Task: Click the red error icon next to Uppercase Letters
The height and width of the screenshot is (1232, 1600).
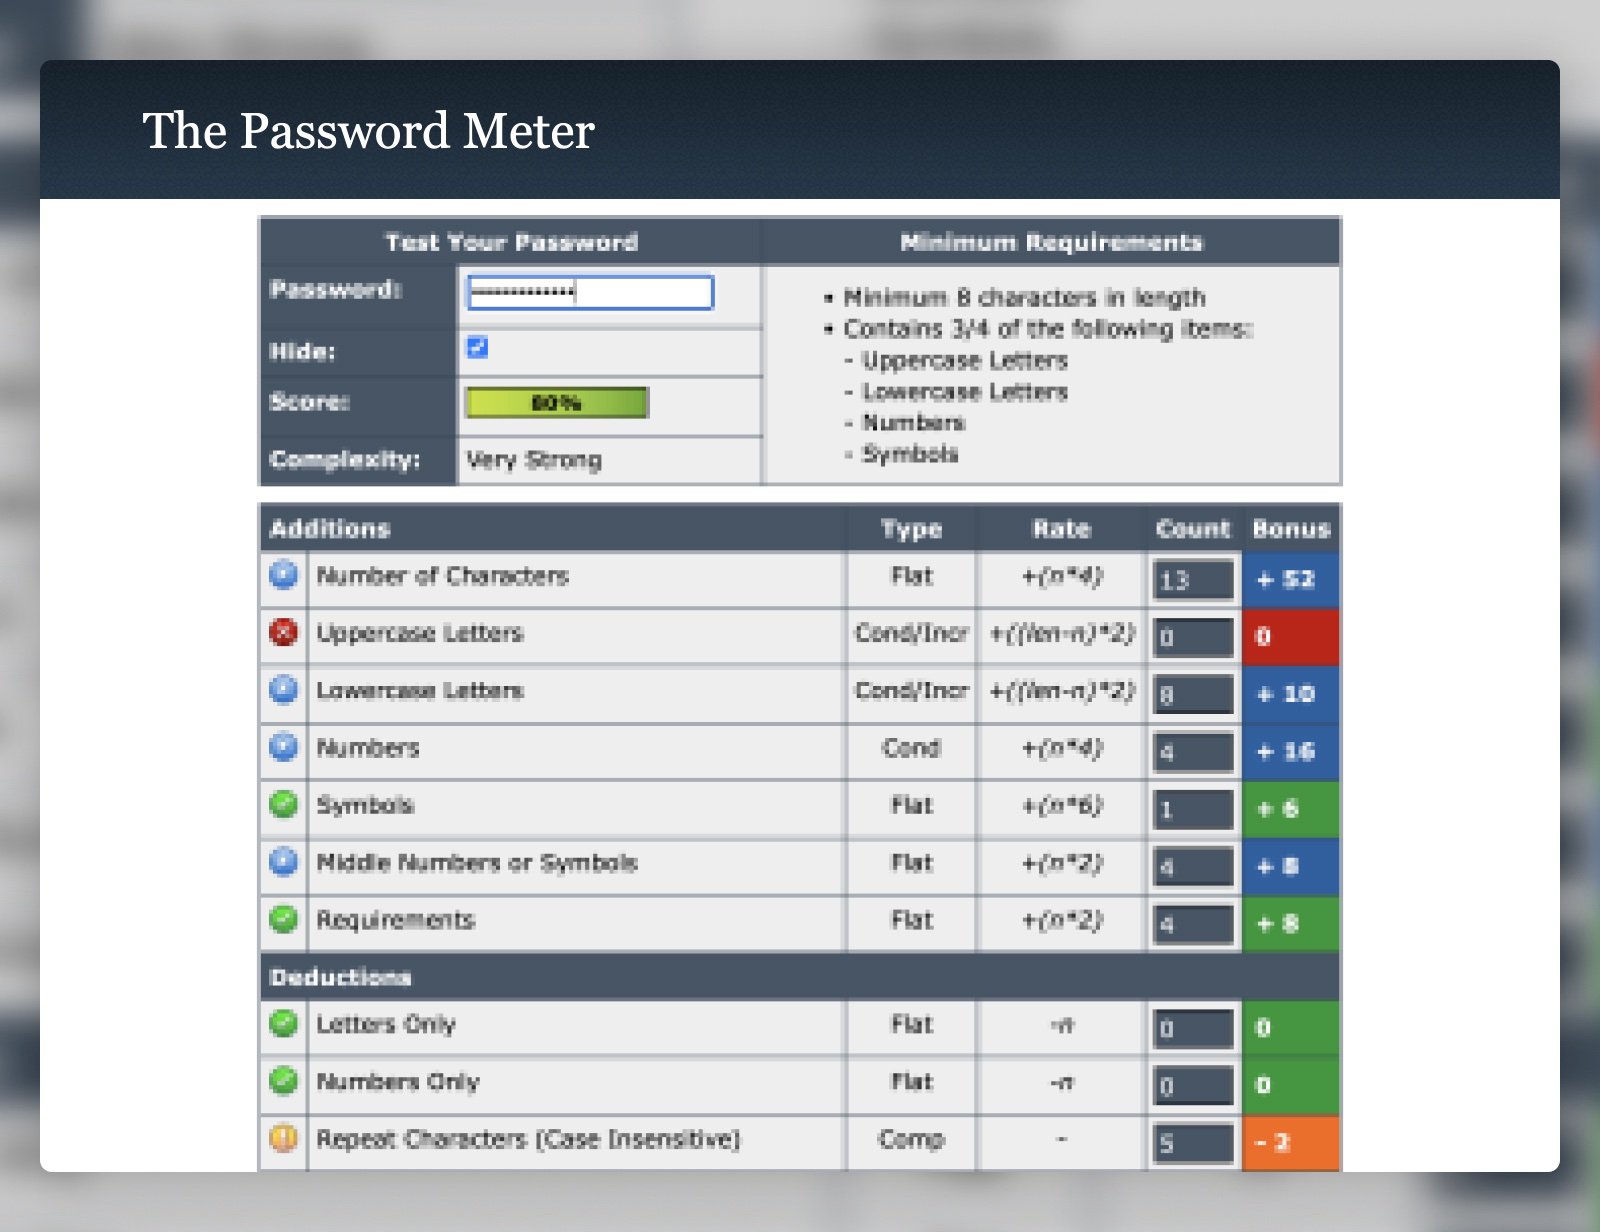Action: pos(284,632)
